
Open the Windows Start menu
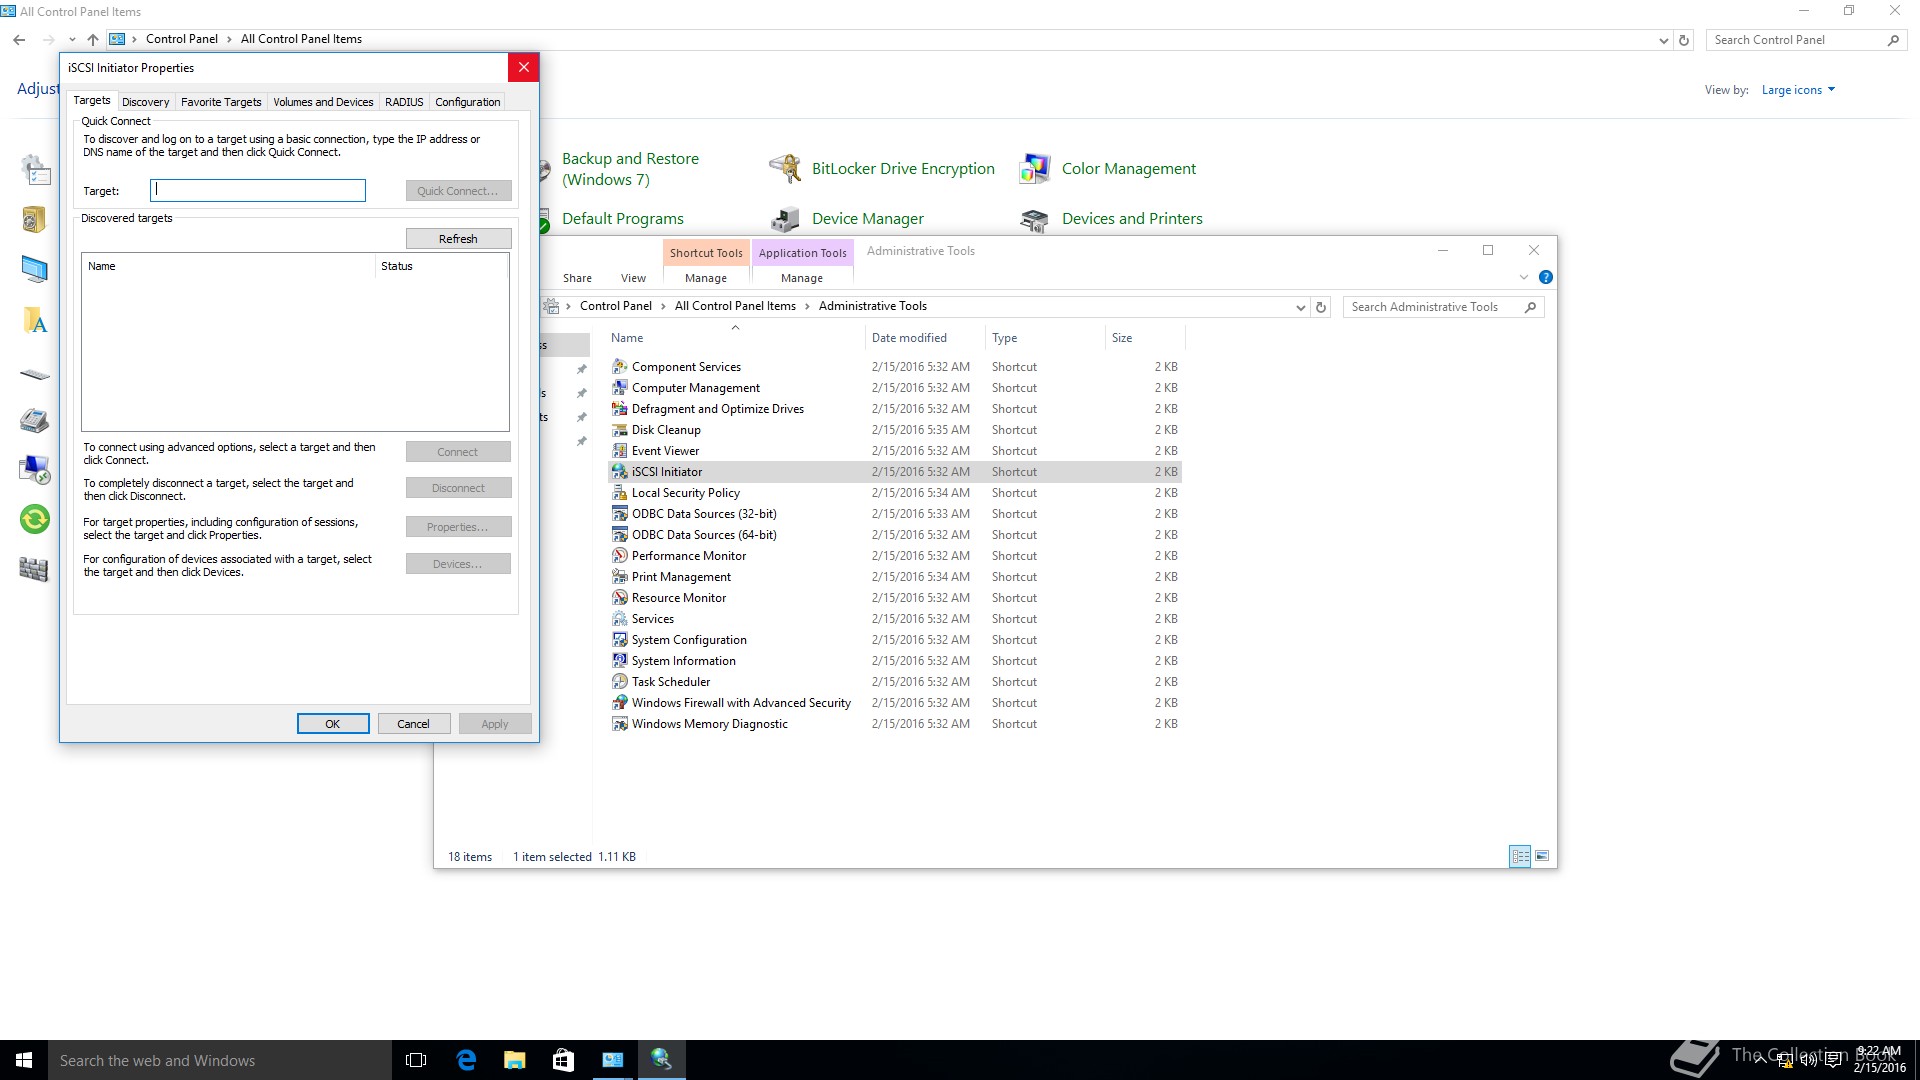(x=24, y=1060)
